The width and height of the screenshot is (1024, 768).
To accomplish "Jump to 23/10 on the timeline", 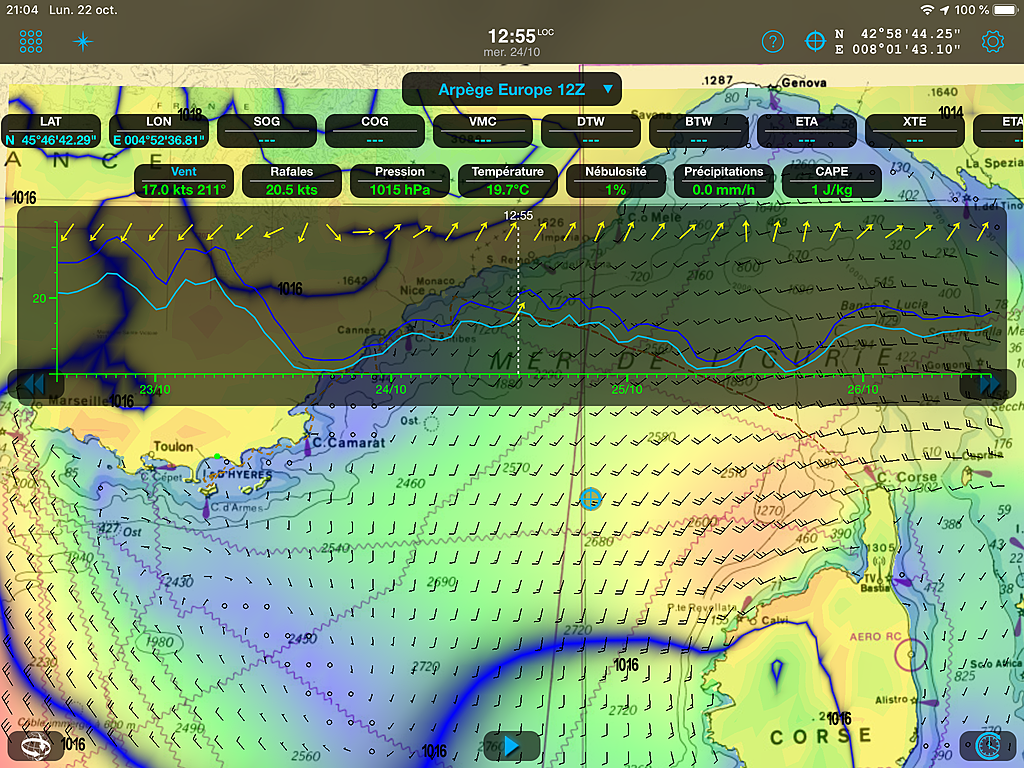I will 155,390.
